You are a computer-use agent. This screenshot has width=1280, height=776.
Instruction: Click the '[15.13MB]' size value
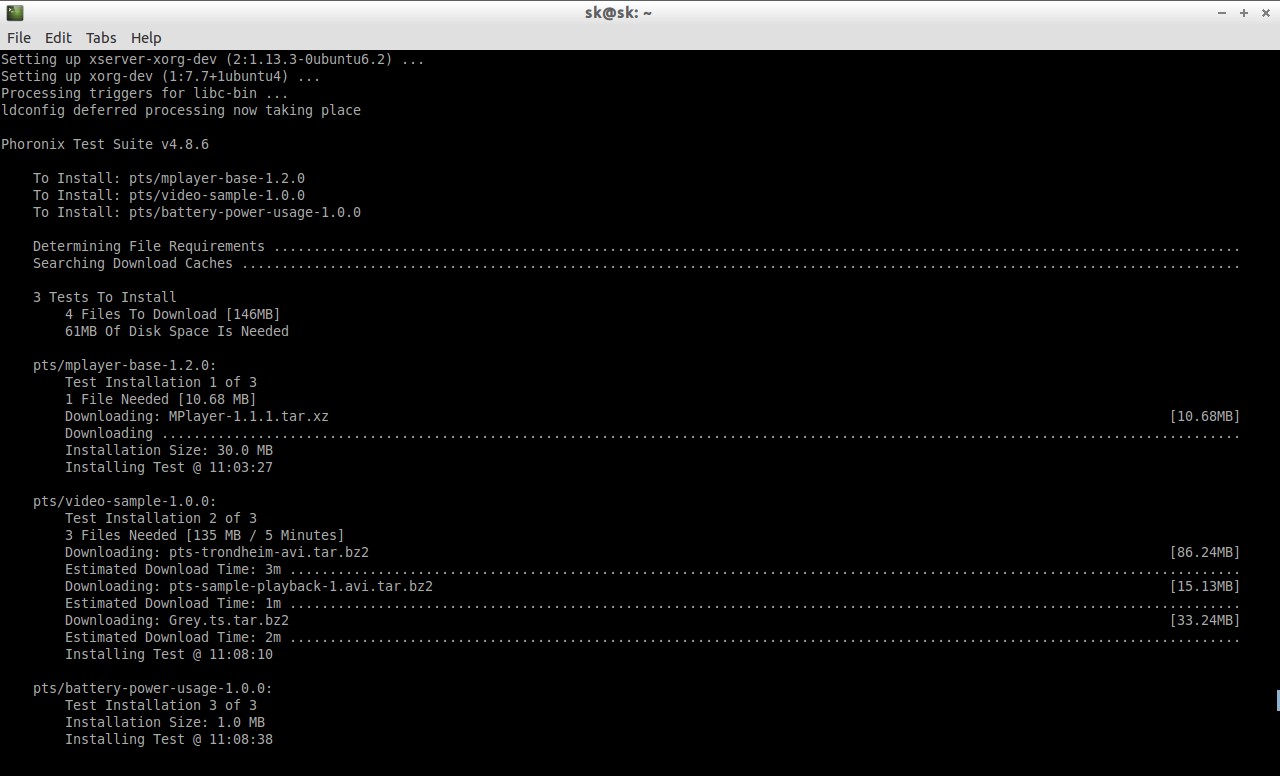1205,586
